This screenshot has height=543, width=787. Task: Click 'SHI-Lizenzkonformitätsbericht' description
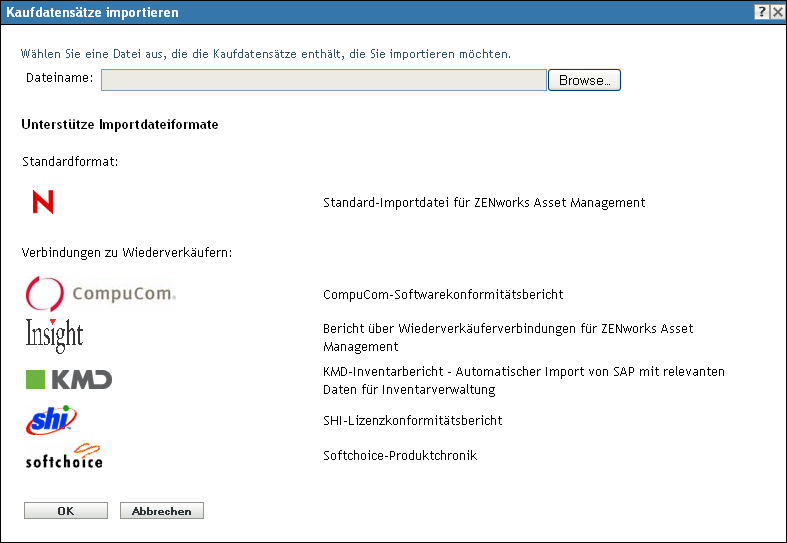tap(413, 421)
